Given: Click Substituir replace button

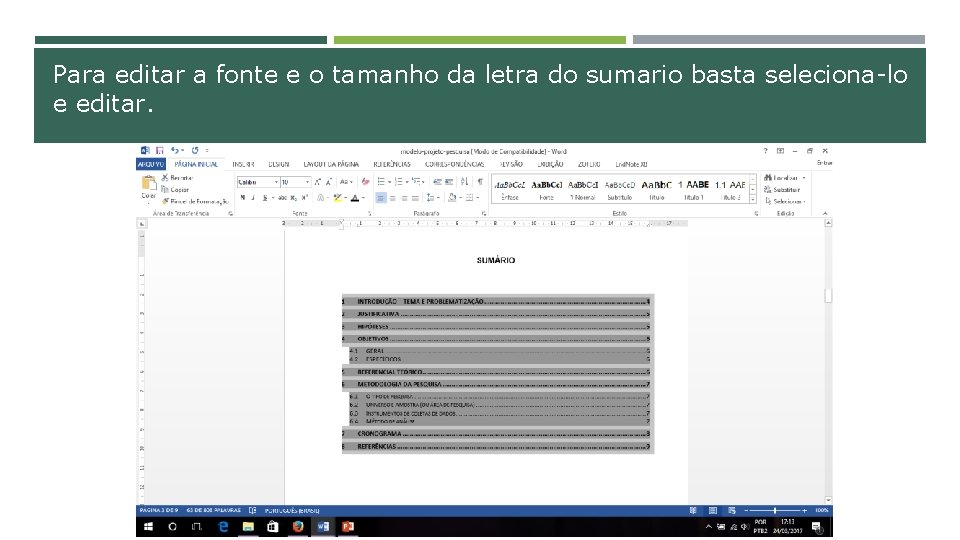Looking at the screenshot, I should click(x=782, y=189).
